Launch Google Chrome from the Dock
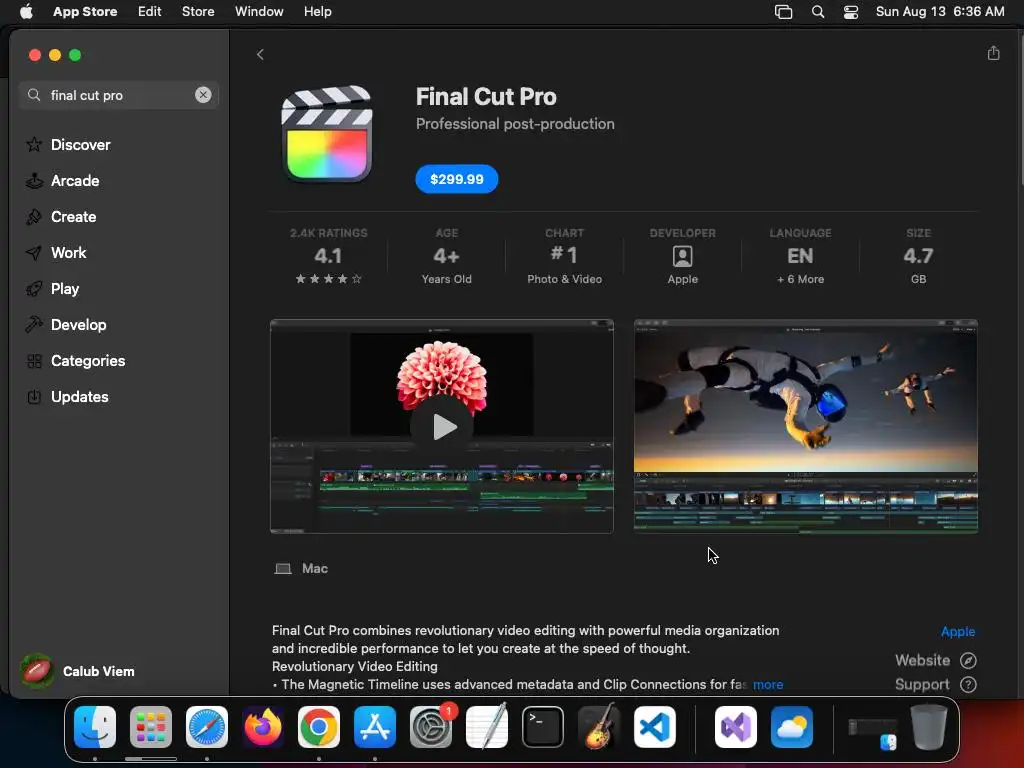This screenshot has height=768, width=1024. pos(319,727)
